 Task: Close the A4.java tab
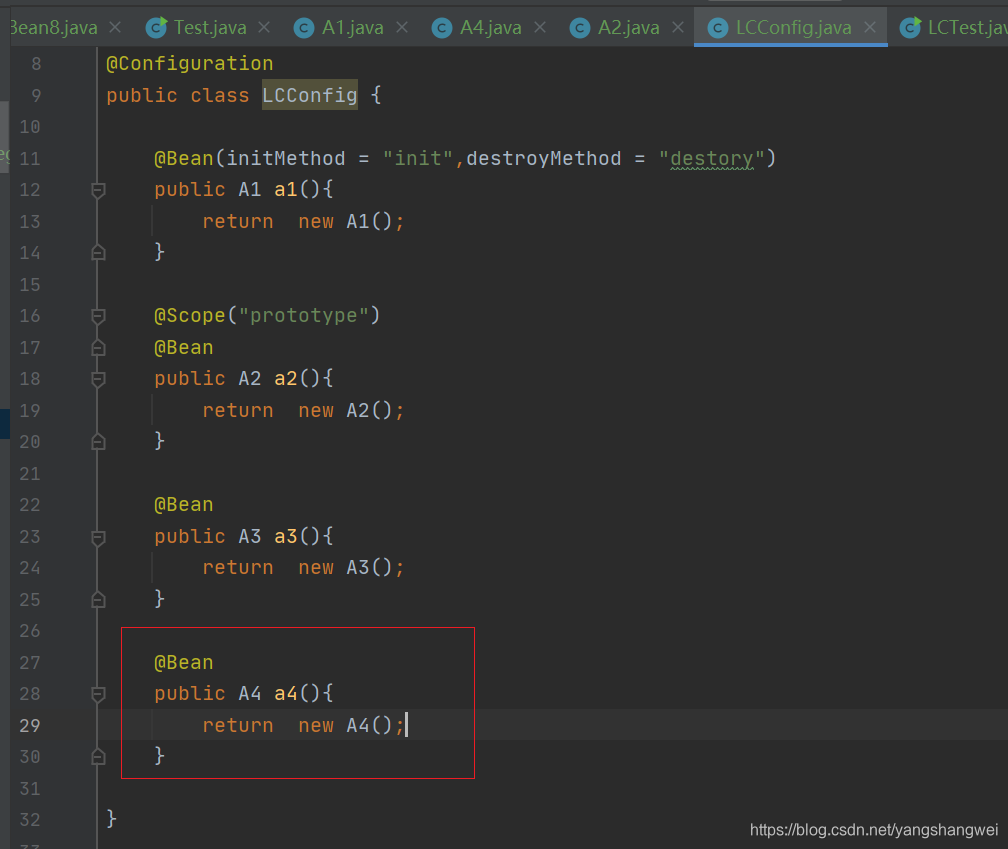tap(540, 27)
